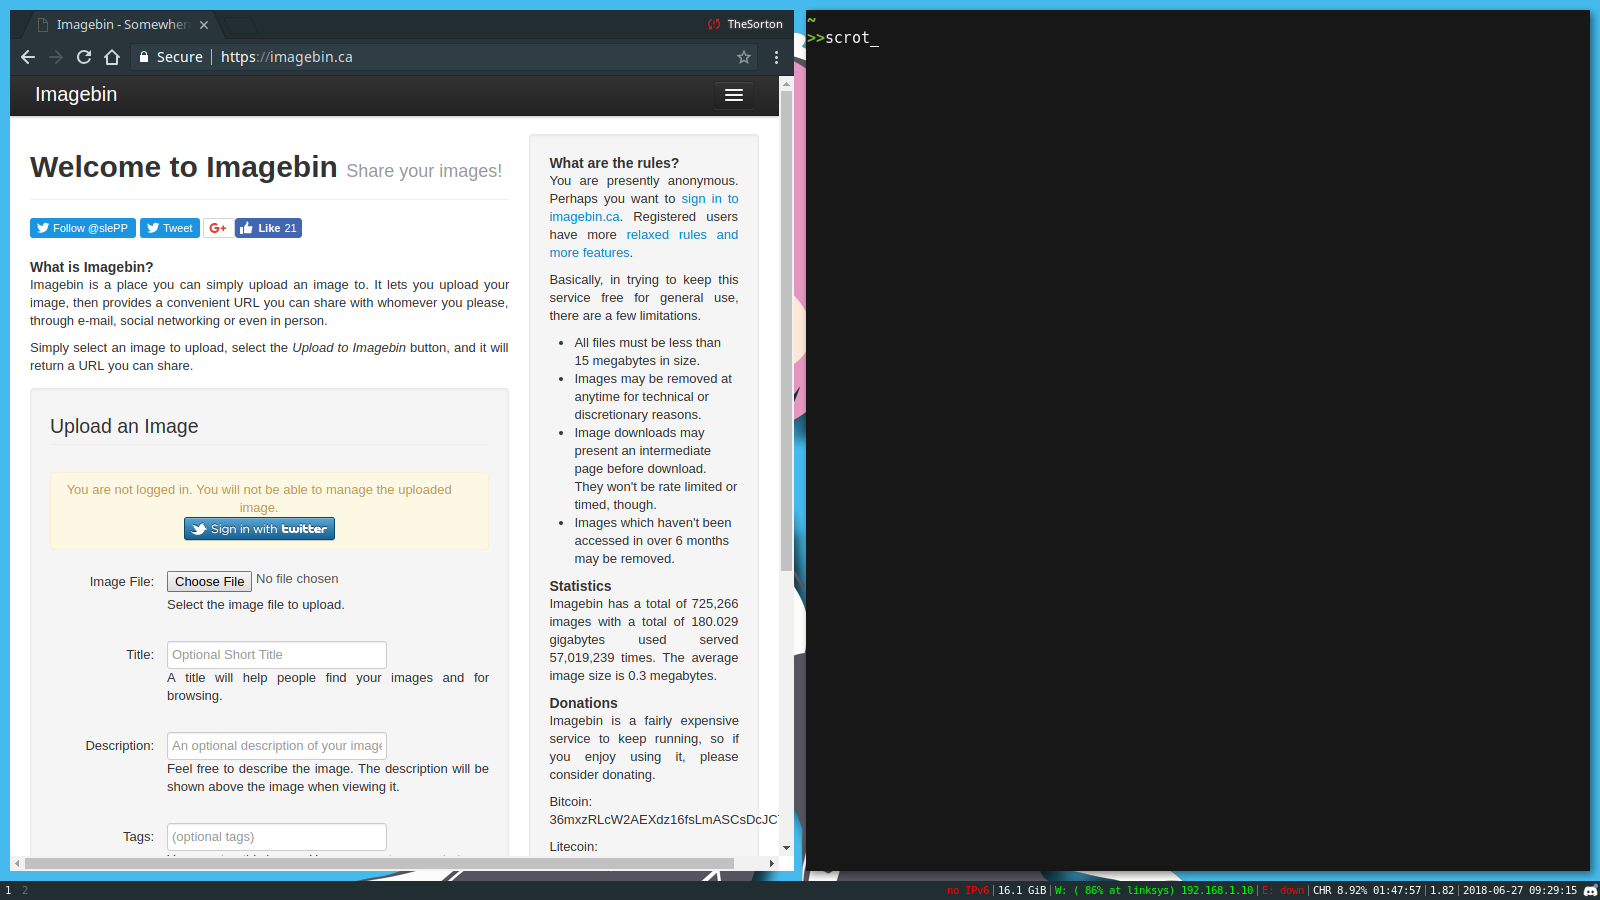Click the 'no IPv6' status entry
This screenshot has width=1600, height=900.
coord(967,890)
